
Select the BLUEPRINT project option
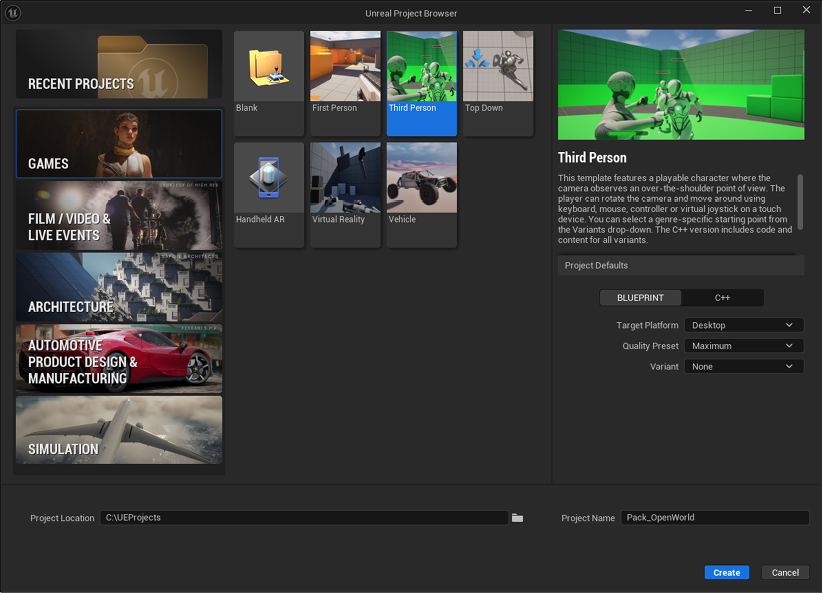(640, 297)
